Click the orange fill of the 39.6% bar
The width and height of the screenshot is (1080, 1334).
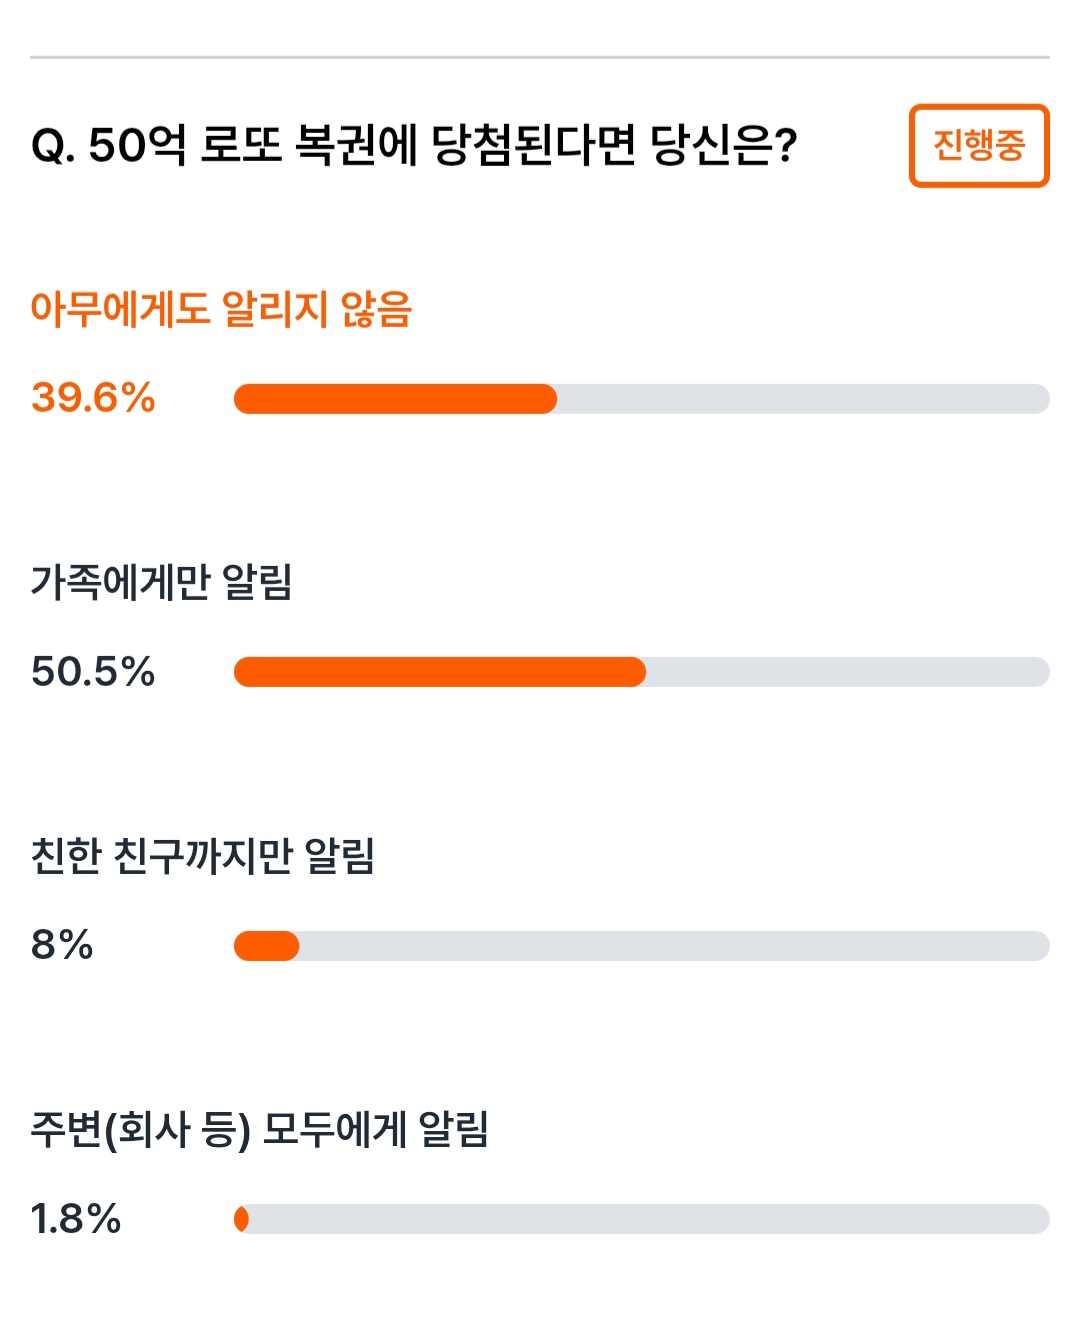[x=395, y=399]
